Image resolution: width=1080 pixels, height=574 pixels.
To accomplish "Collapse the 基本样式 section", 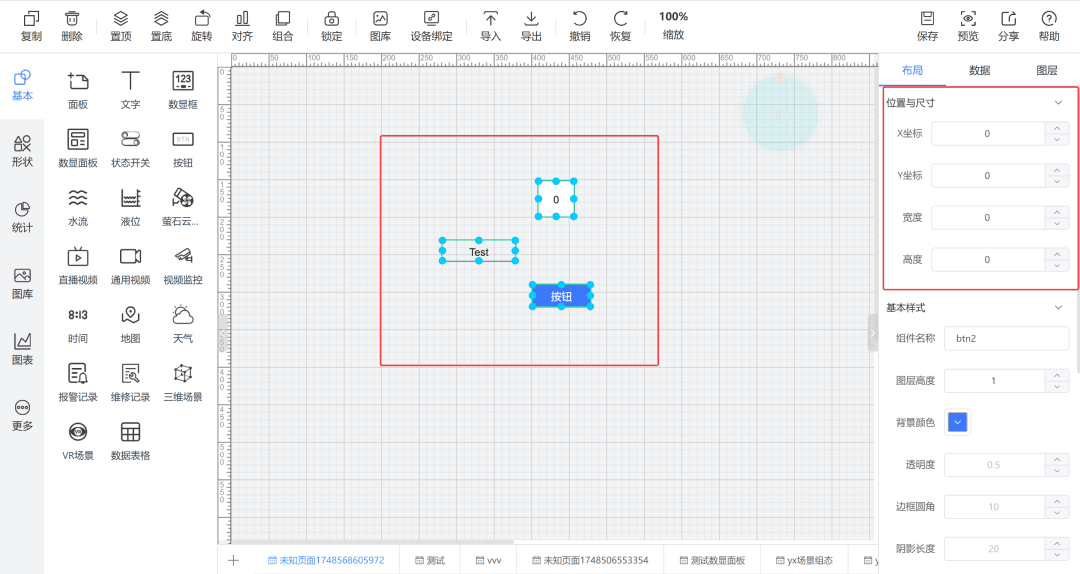I will (x=1058, y=307).
